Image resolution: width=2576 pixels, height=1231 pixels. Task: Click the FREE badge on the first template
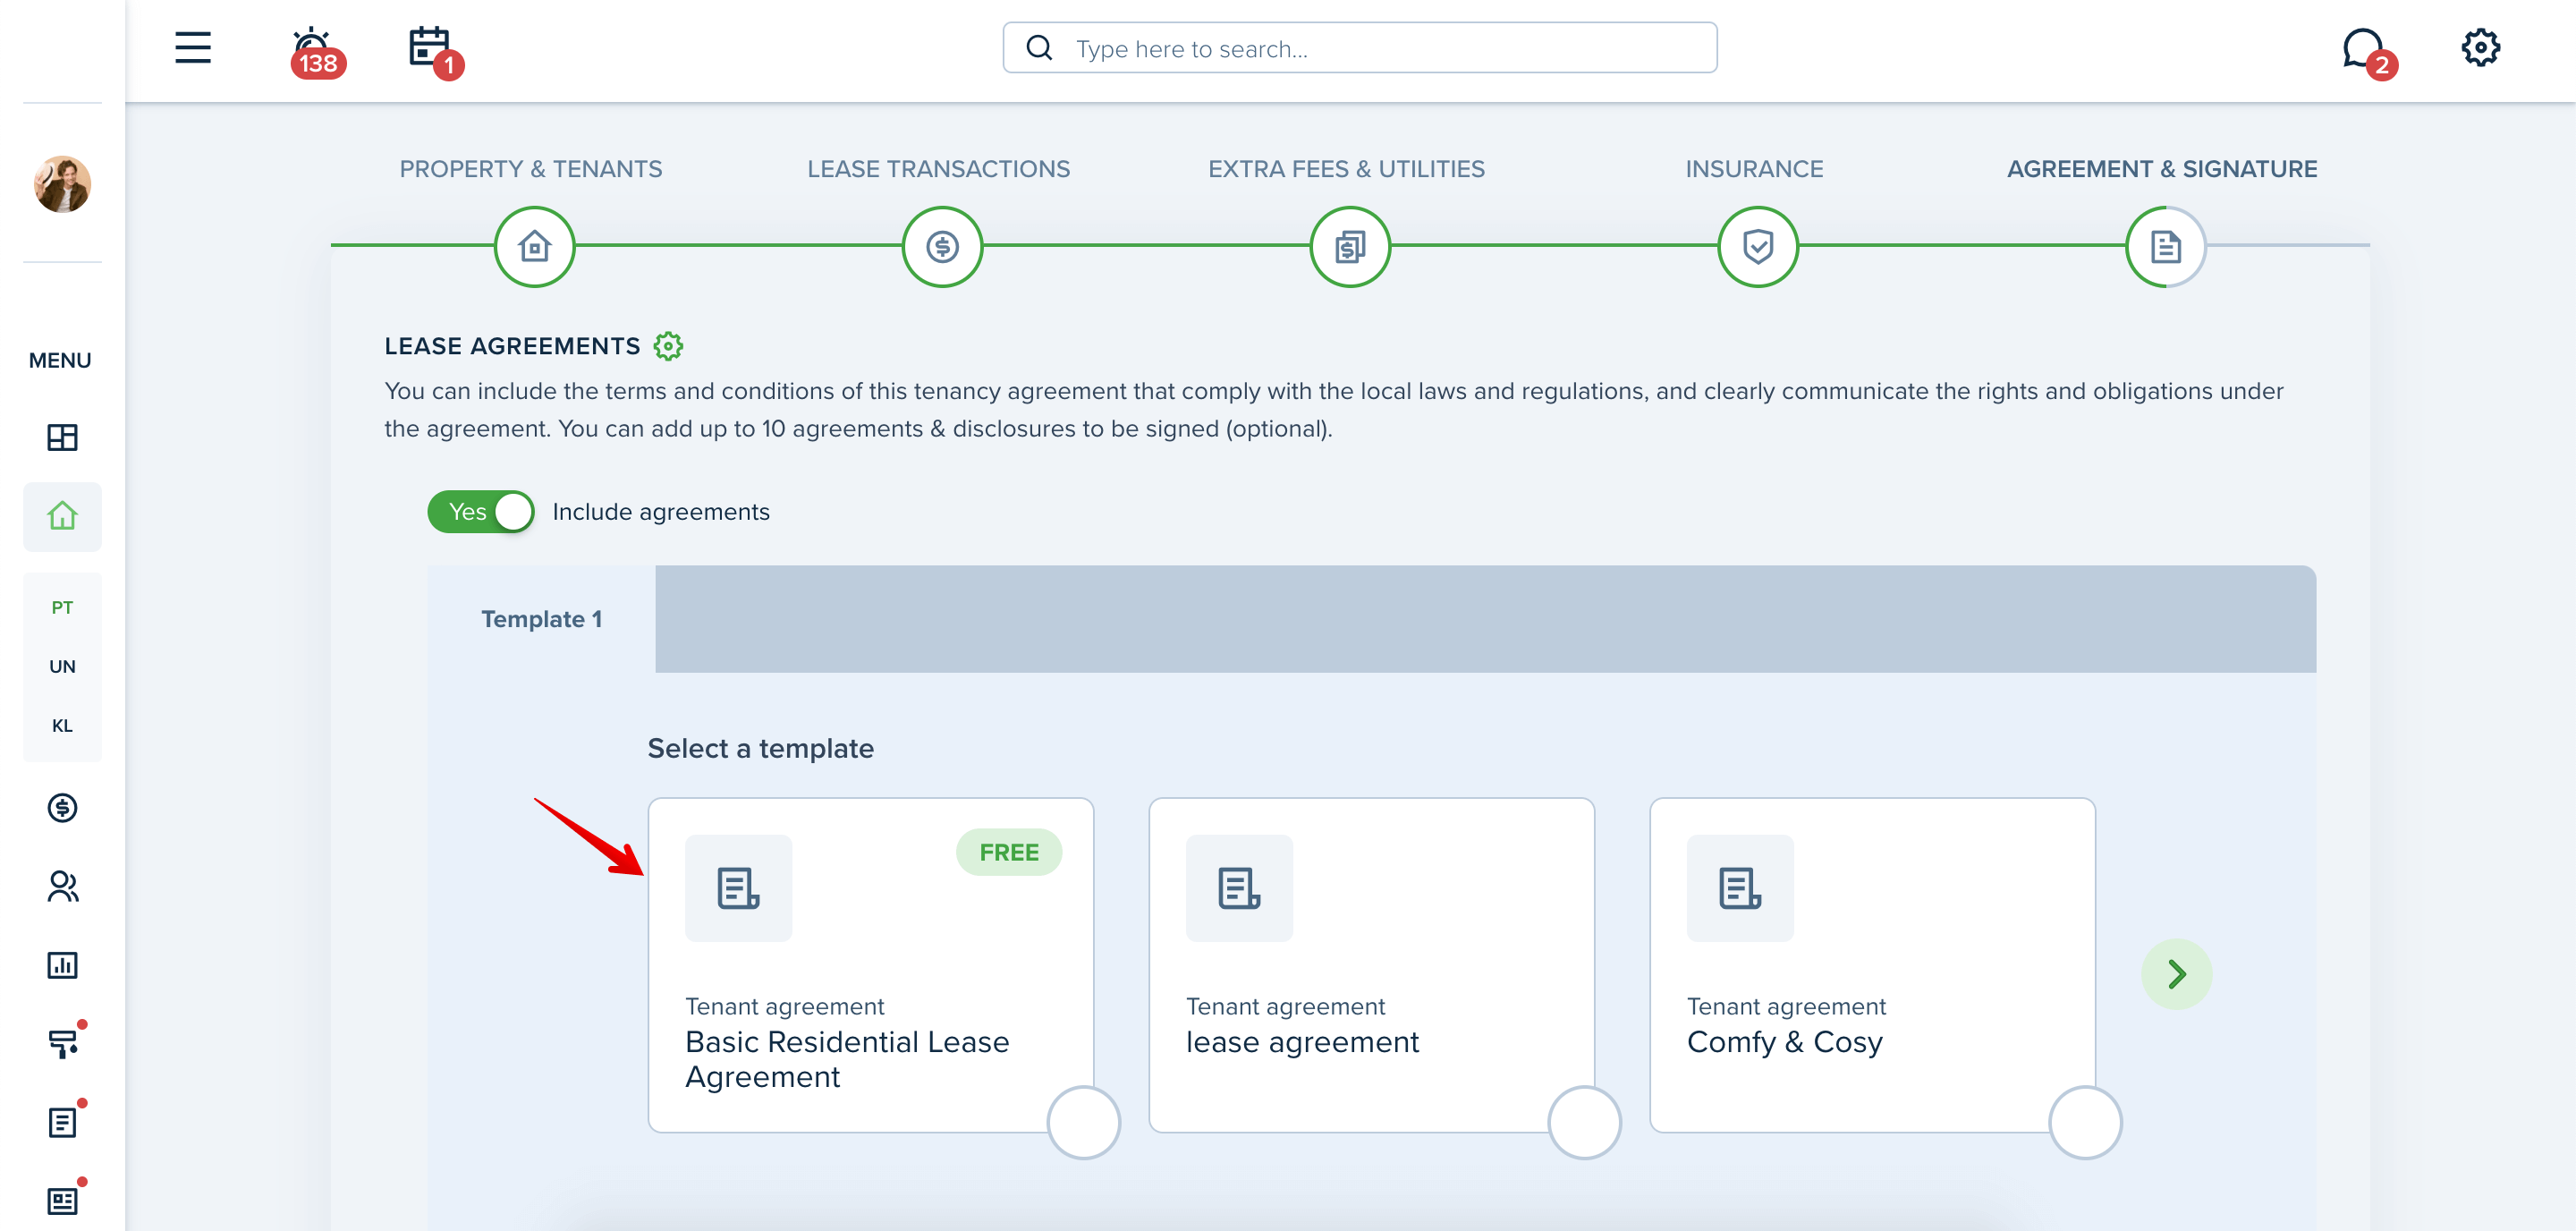click(1009, 852)
